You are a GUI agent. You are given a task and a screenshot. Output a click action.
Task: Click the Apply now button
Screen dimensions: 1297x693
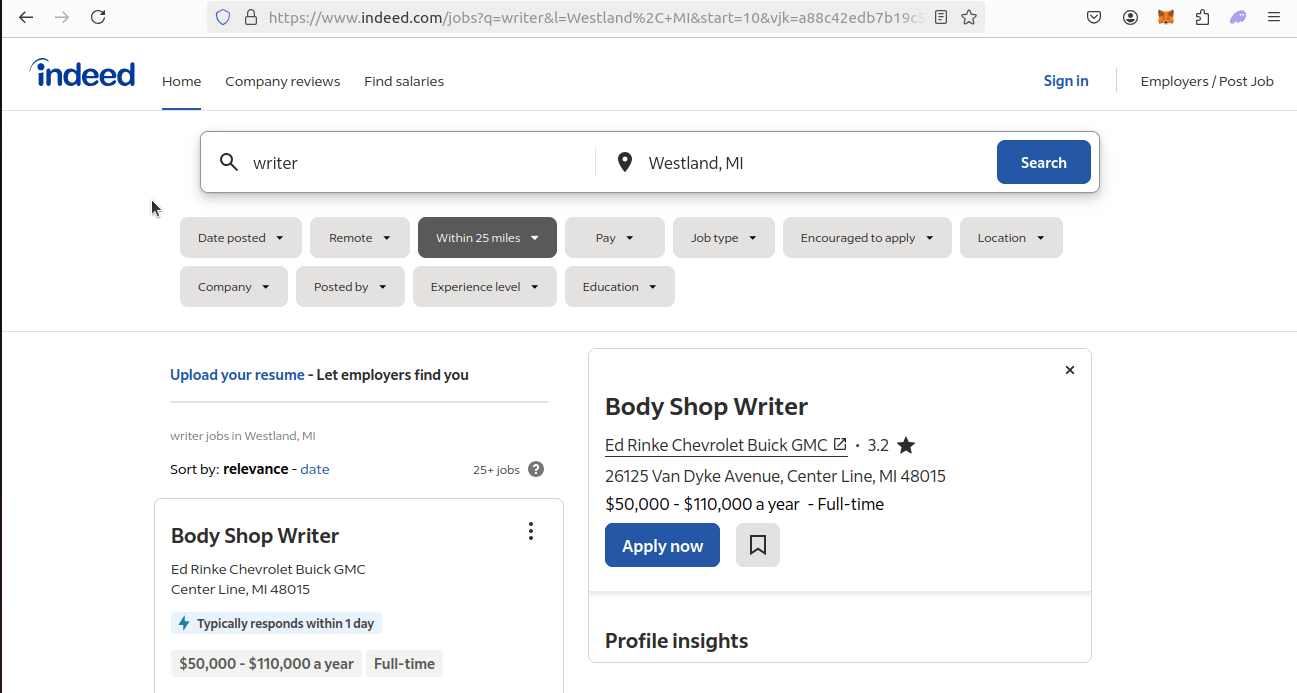(x=662, y=545)
